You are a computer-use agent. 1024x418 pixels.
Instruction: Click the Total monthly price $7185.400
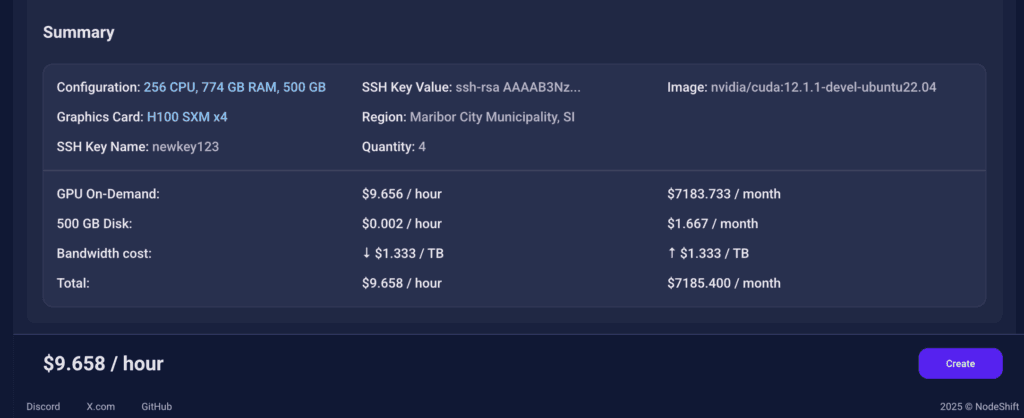[723, 283]
